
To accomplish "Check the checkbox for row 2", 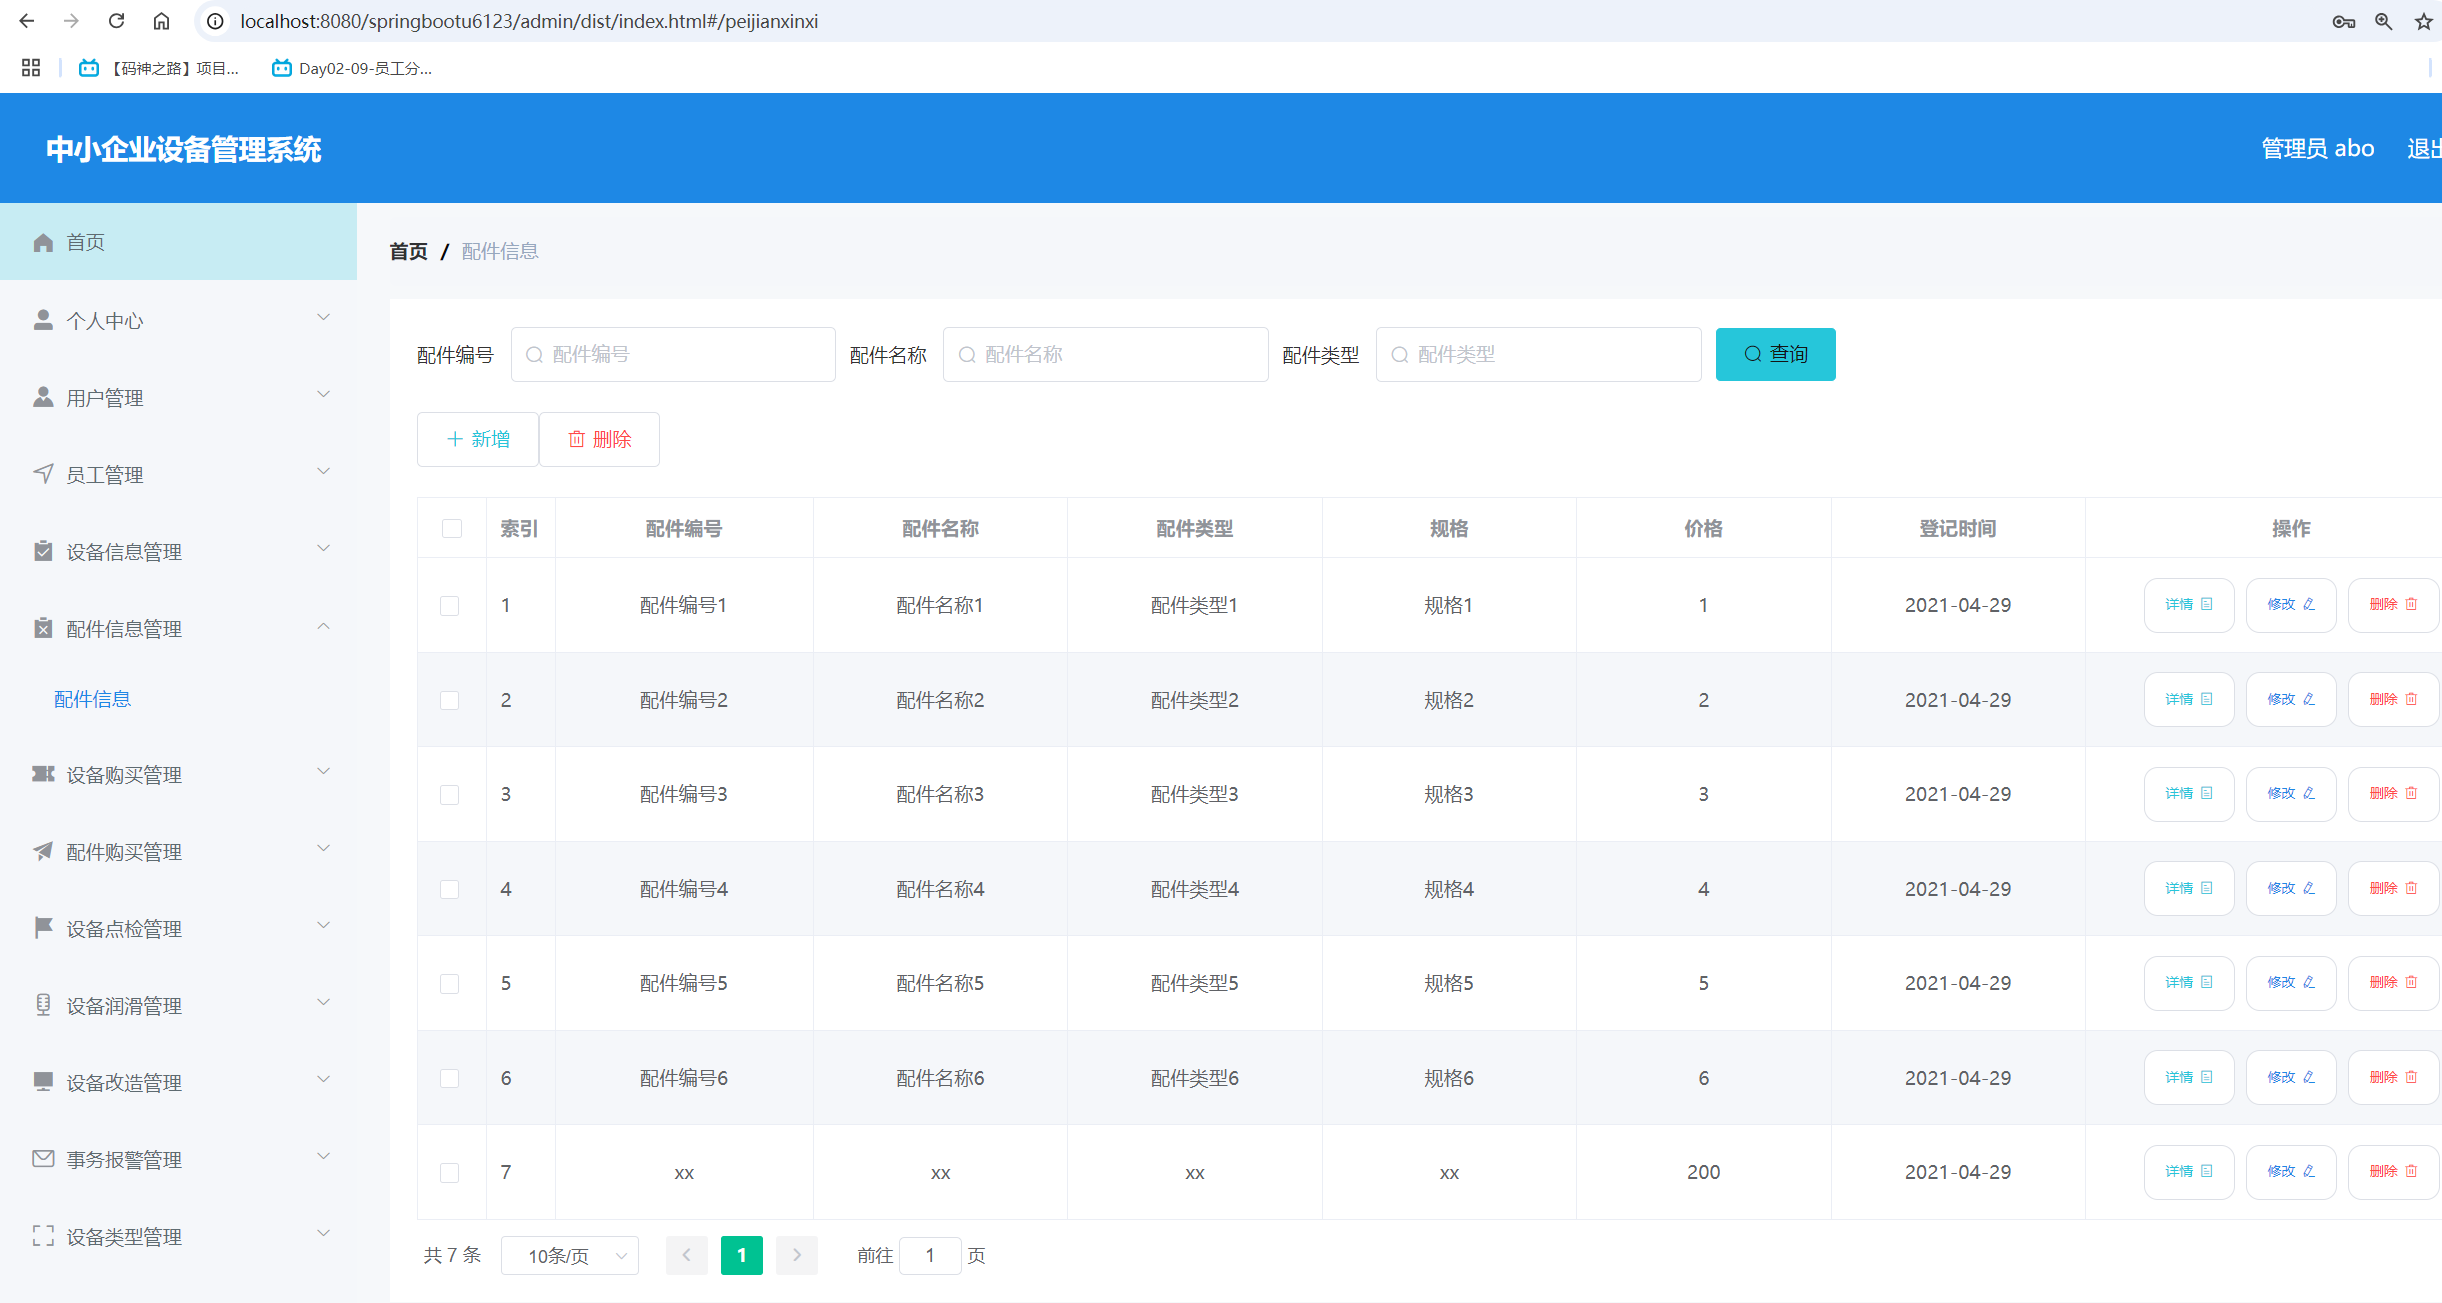I will pos(450,700).
